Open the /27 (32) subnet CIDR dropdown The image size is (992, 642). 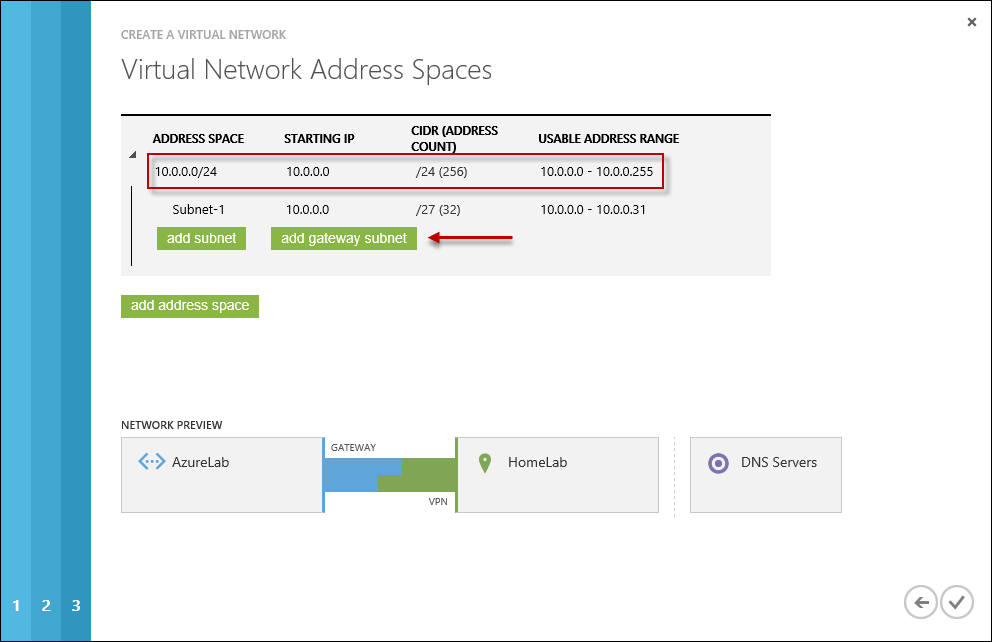click(x=438, y=210)
